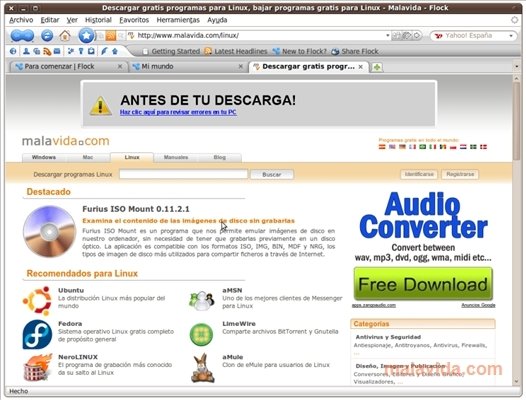
Task: Click the Ubuntu logo icon
Action: (37, 301)
